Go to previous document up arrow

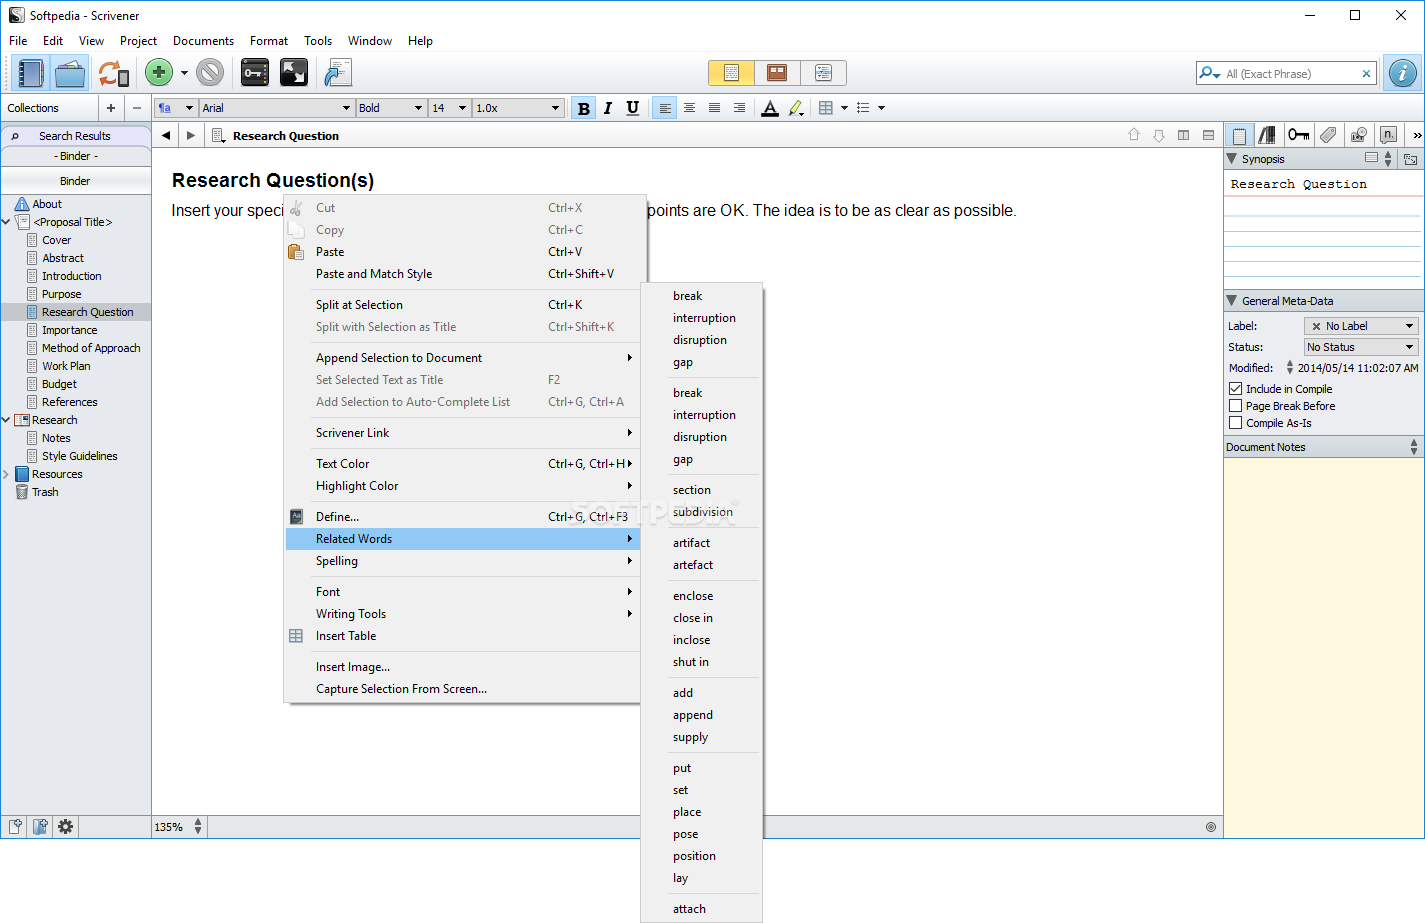(1134, 135)
